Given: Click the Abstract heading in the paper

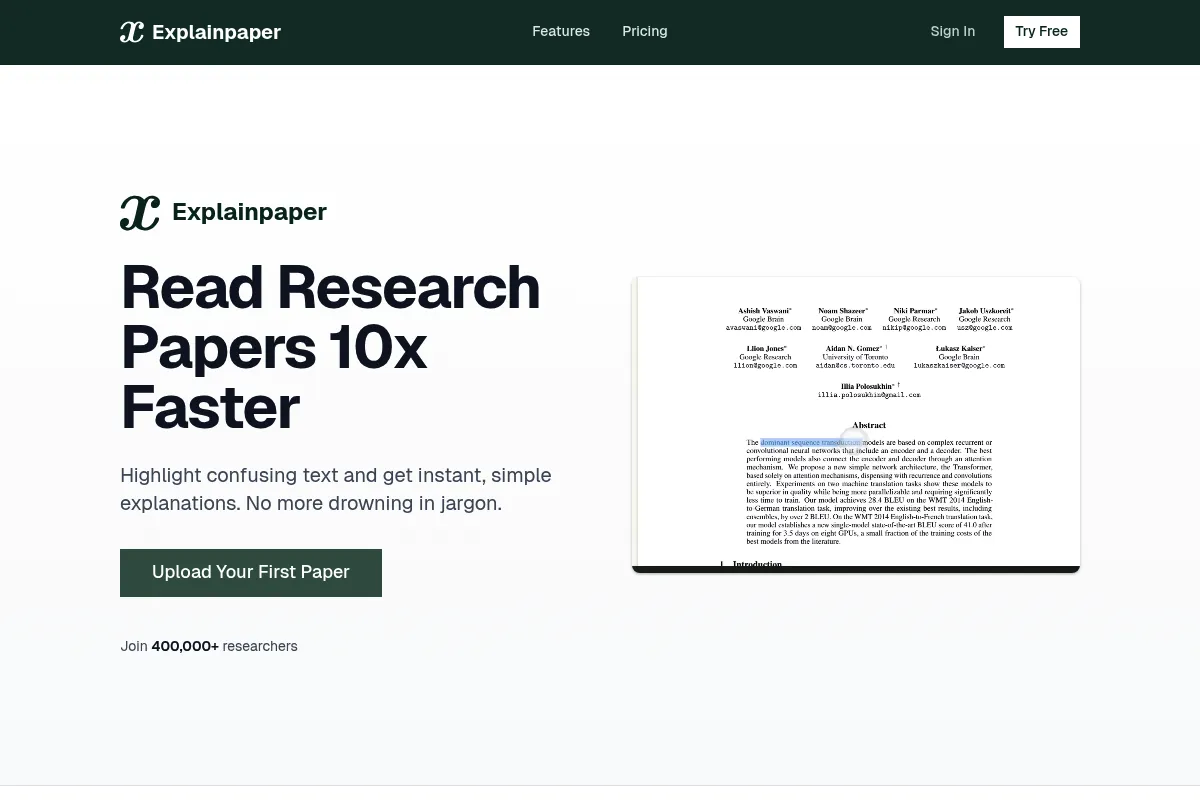Looking at the screenshot, I should pos(869,425).
